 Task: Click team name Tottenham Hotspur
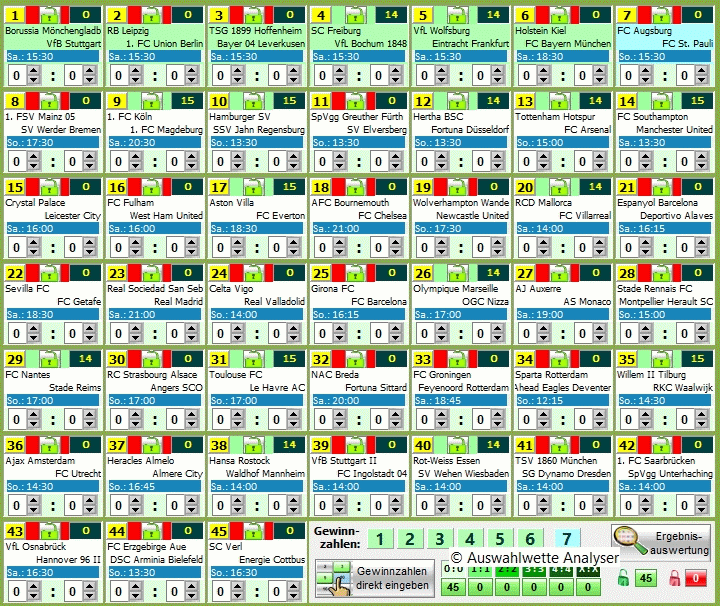pos(555,117)
